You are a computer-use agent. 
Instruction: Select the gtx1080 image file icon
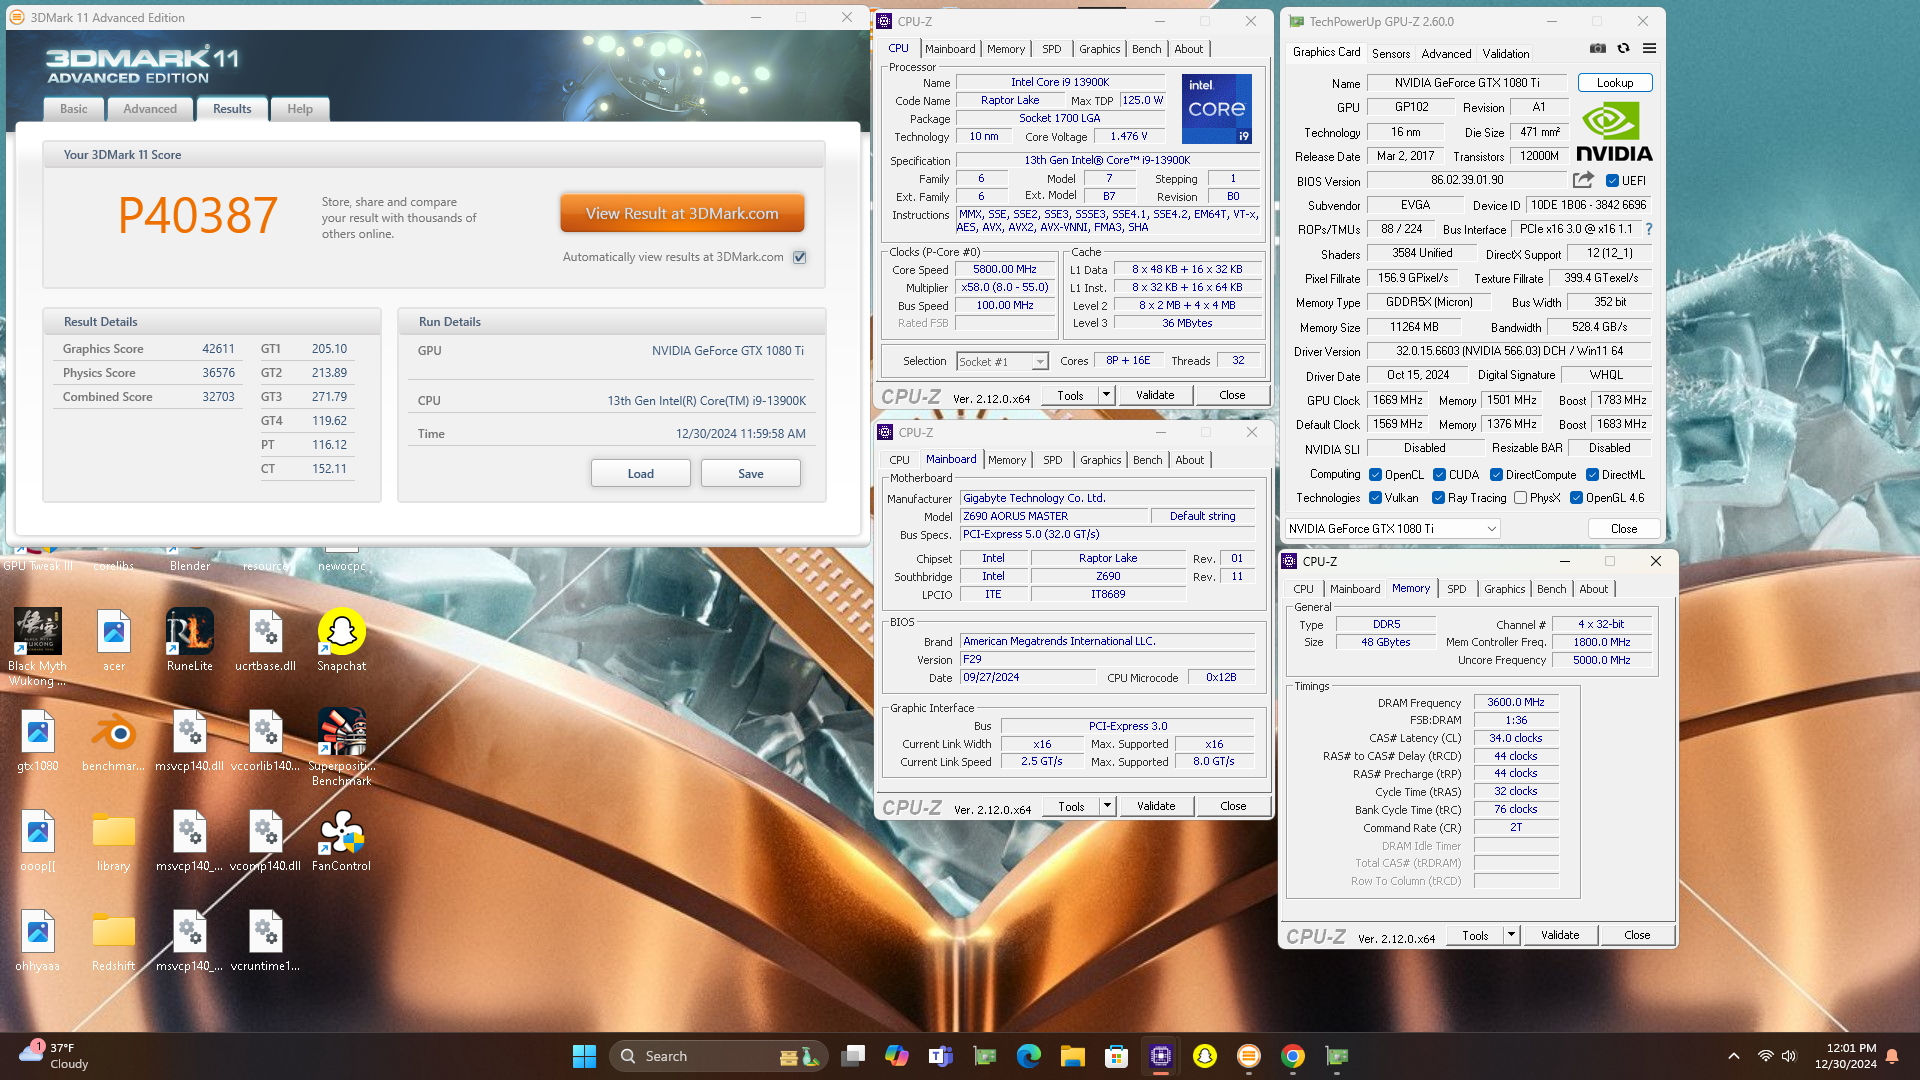(x=38, y=741)
